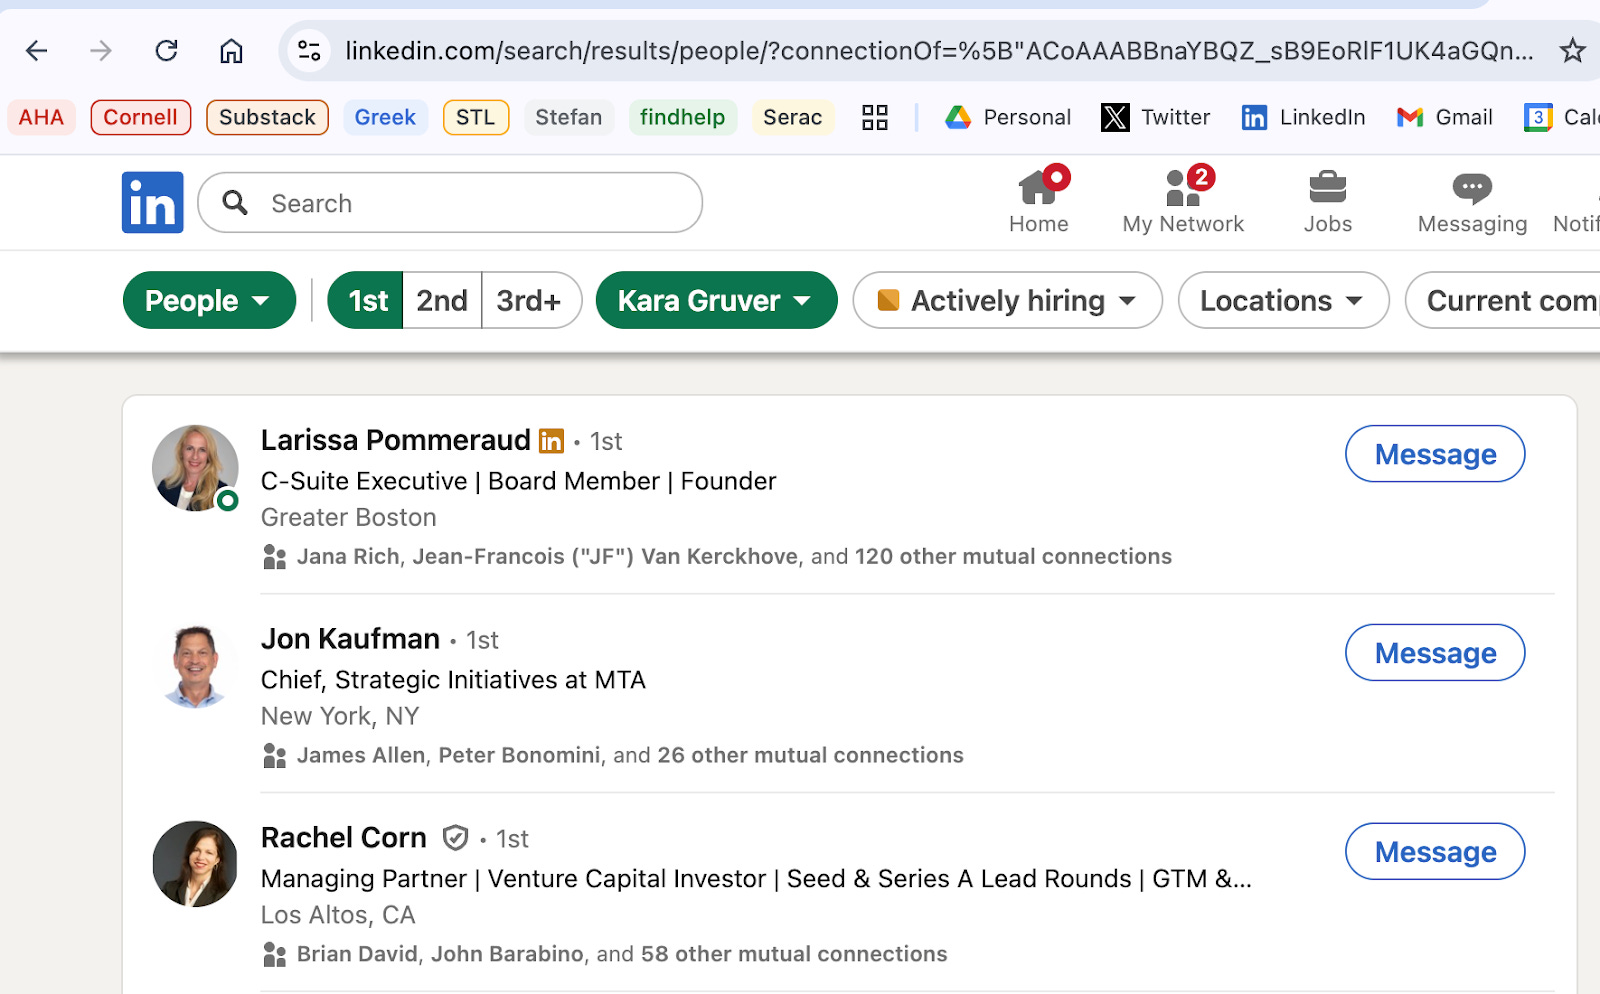Expand the Actively hiring filter

coord(1007,300)
